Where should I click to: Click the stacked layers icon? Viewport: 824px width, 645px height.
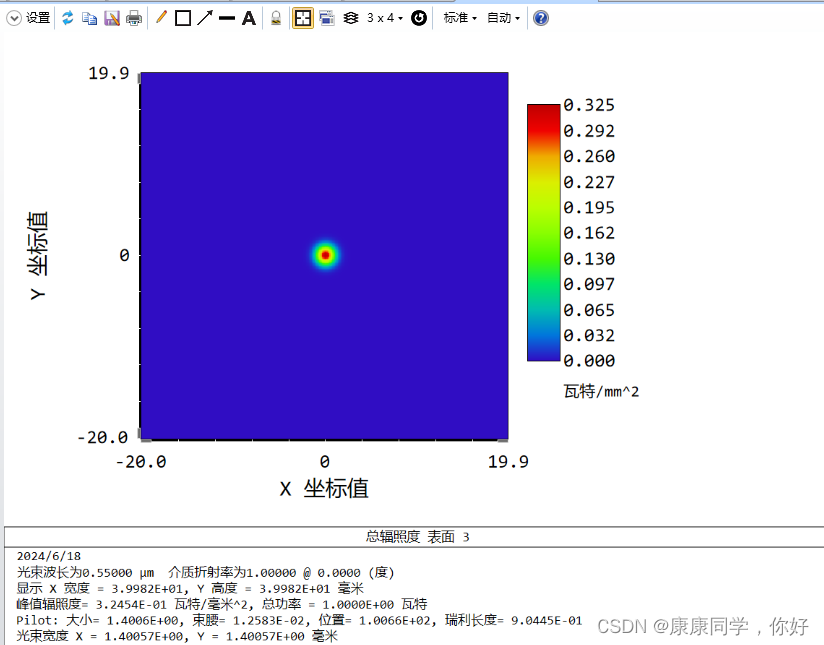pyautogui.click(x=351, y=18)
